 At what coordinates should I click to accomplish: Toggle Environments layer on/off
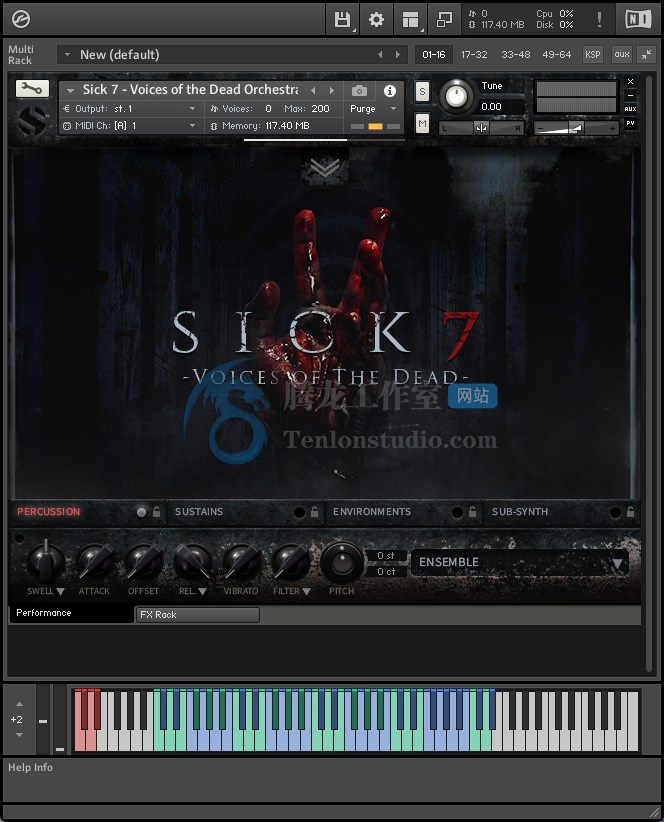click(x=457, y=512)
